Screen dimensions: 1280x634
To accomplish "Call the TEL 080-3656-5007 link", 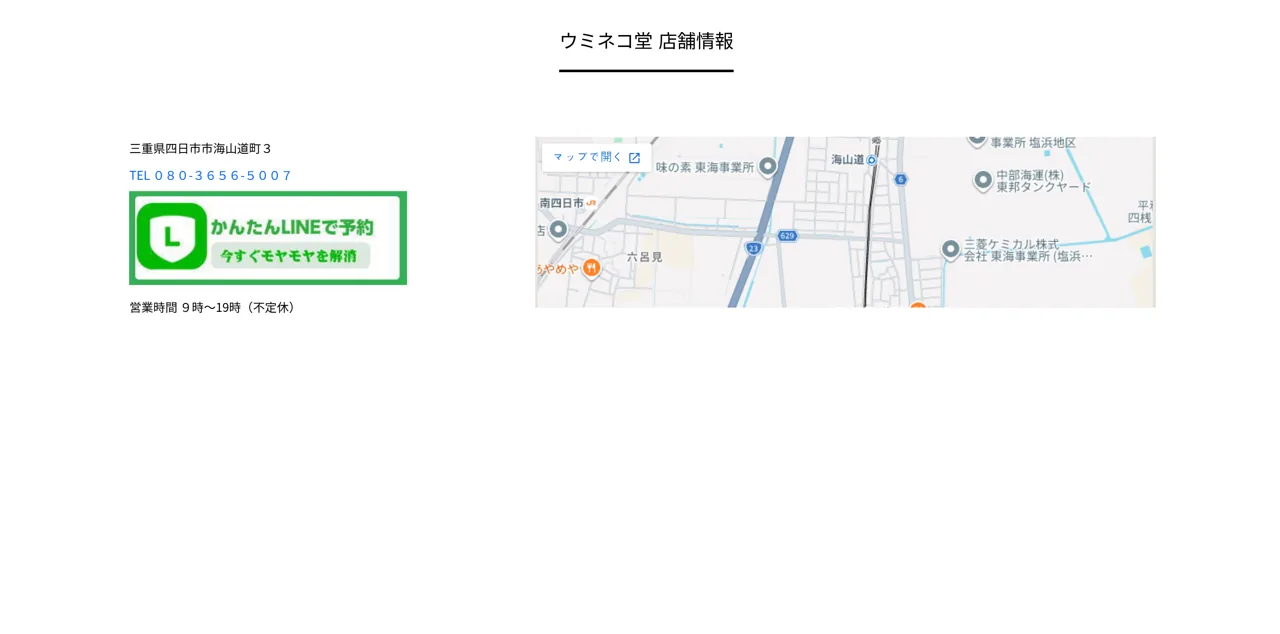I will (210, 176).
